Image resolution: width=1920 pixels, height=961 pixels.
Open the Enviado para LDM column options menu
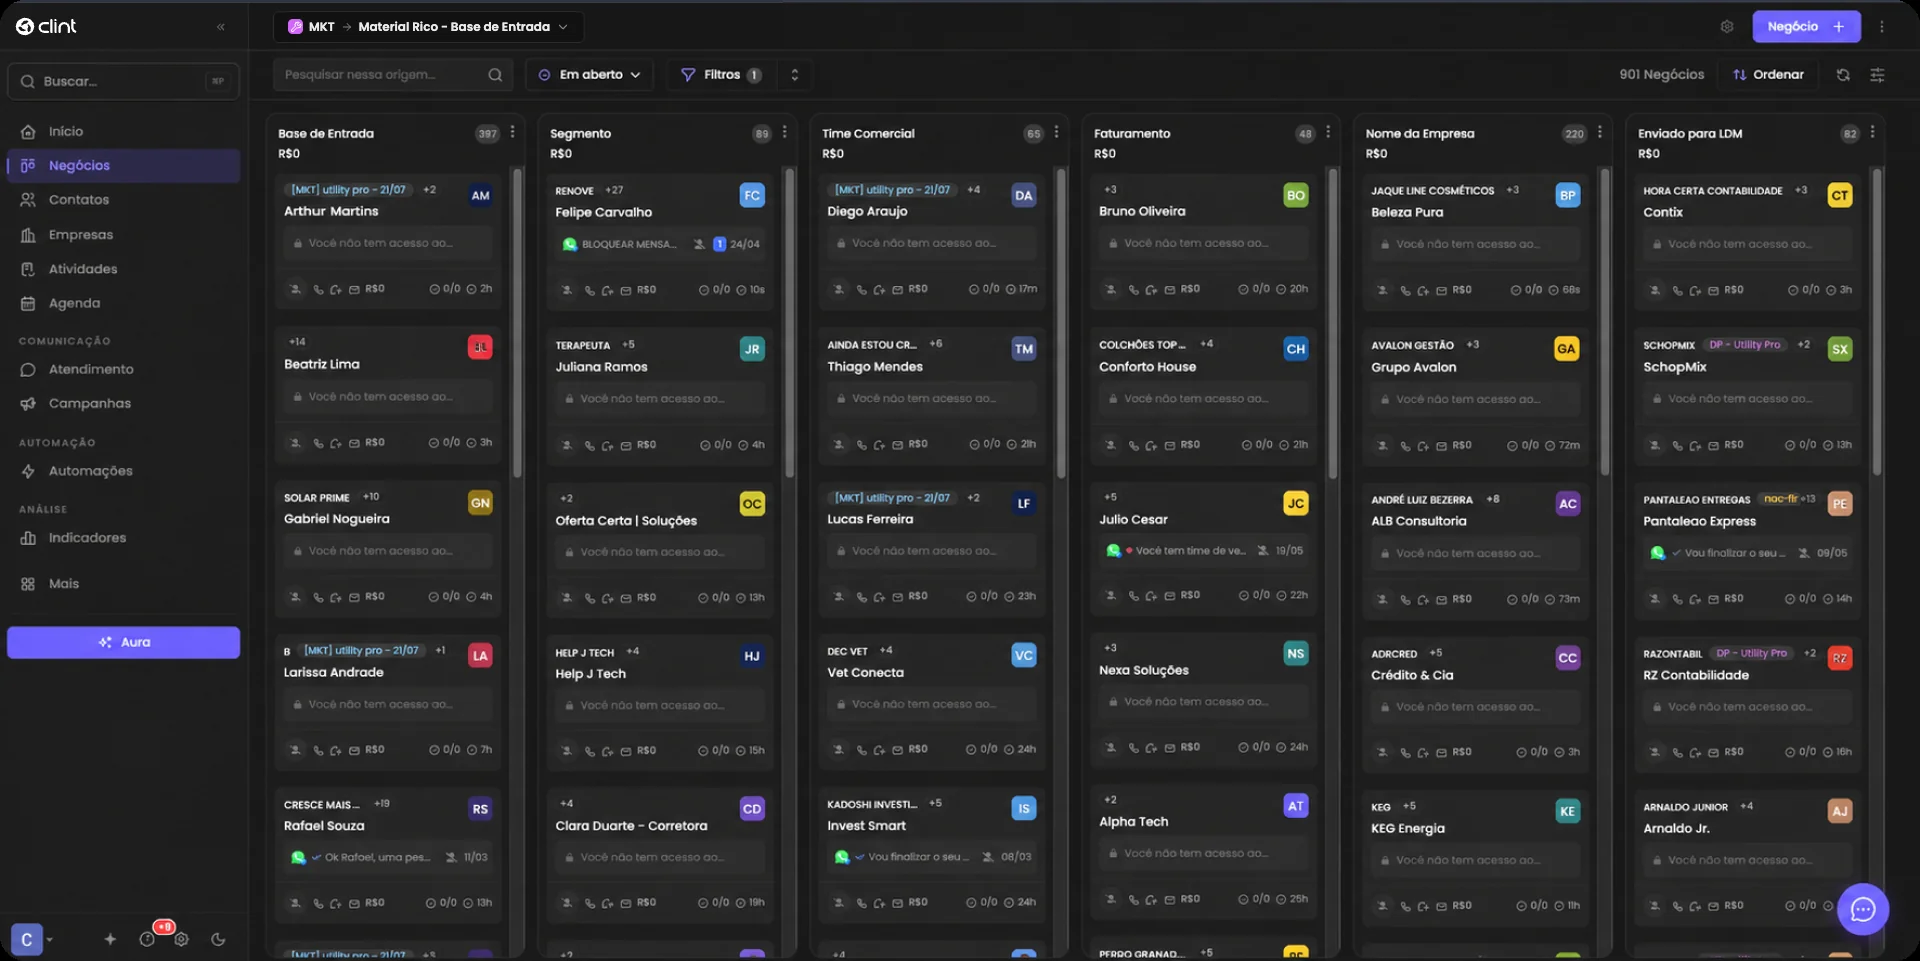[1872, 132]
